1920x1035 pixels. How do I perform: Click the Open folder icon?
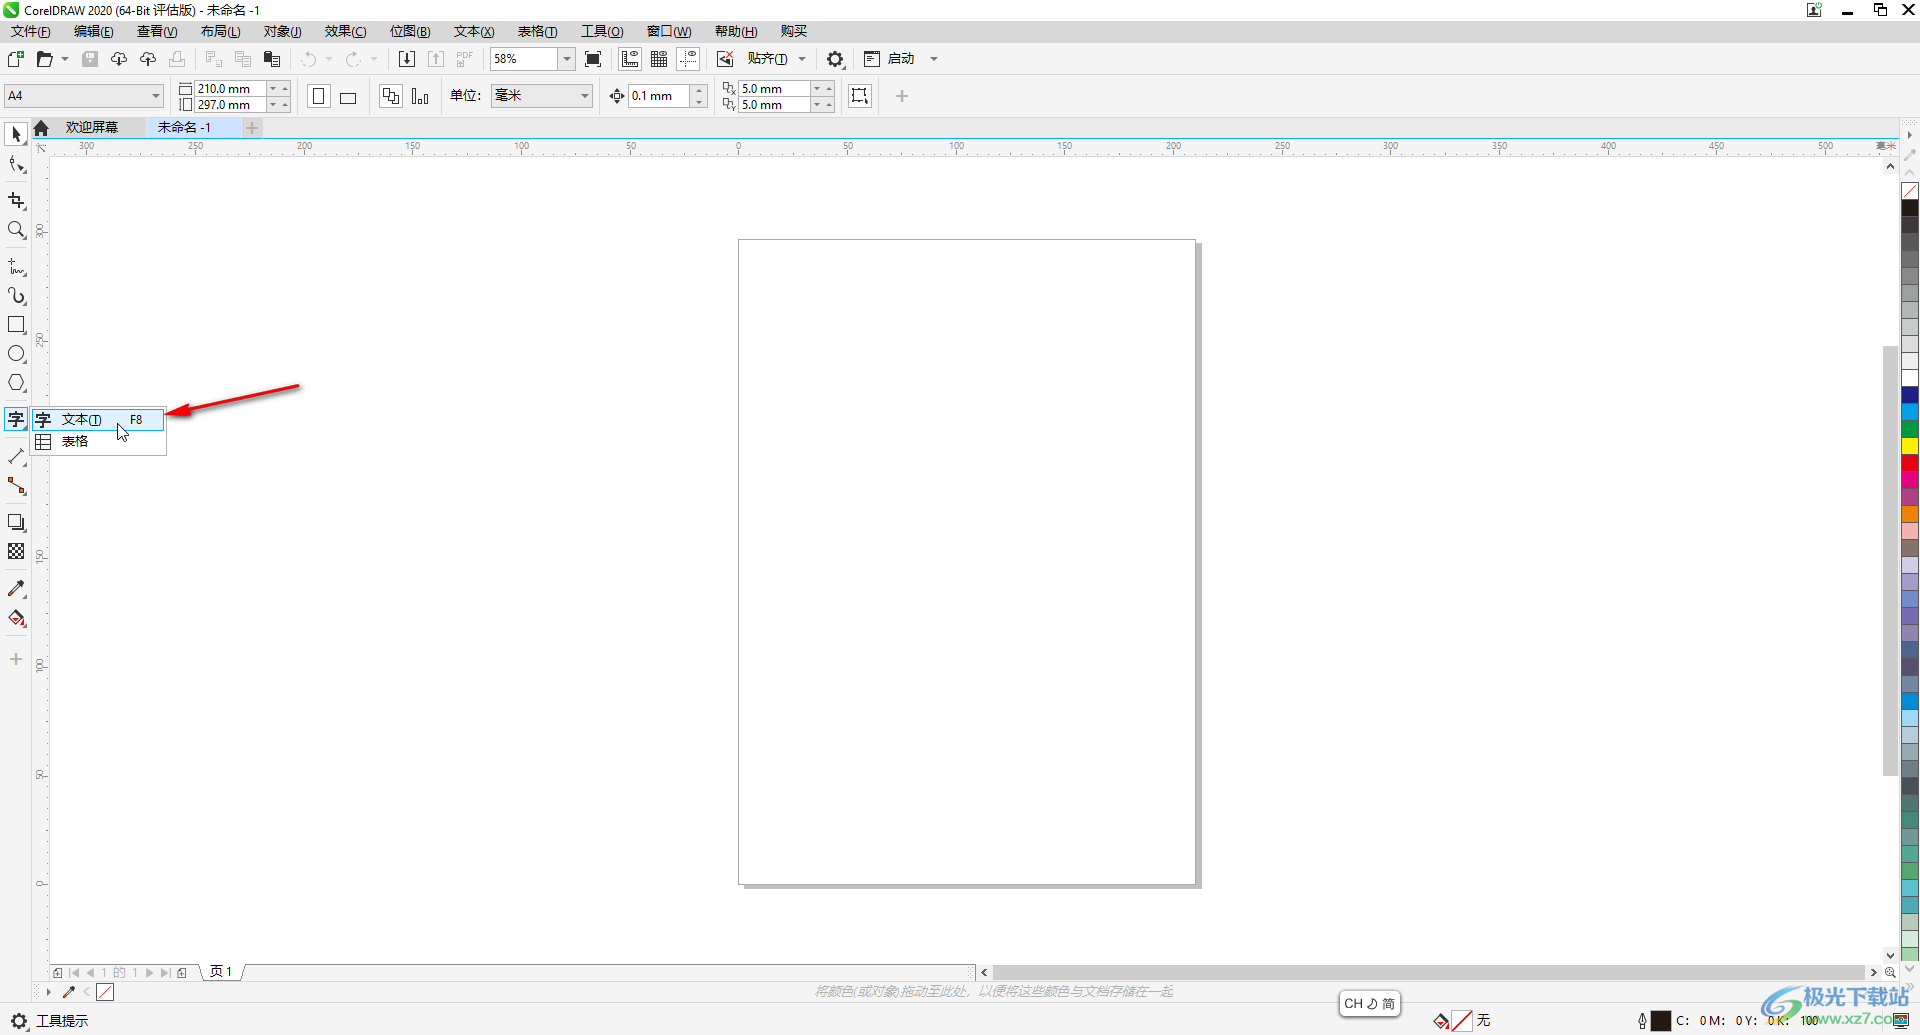pos(44,59)
